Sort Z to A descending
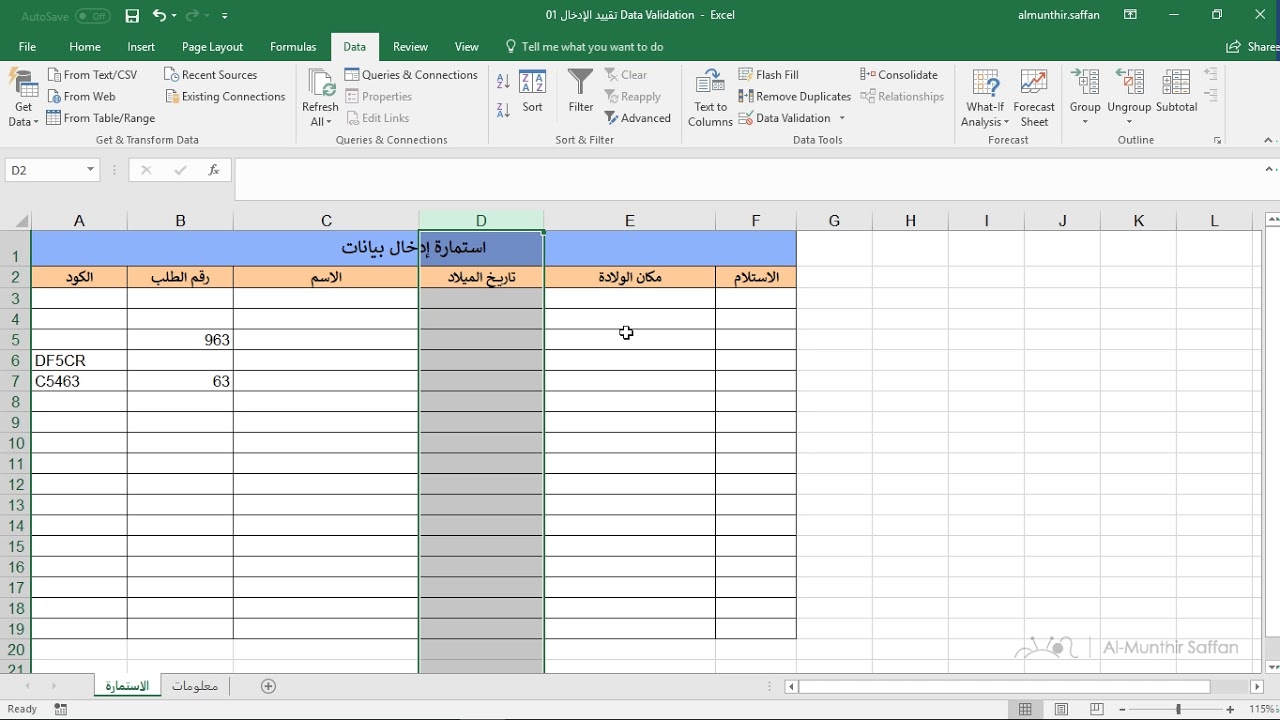This screenshot has height=720, width=1280. [503, 109]
